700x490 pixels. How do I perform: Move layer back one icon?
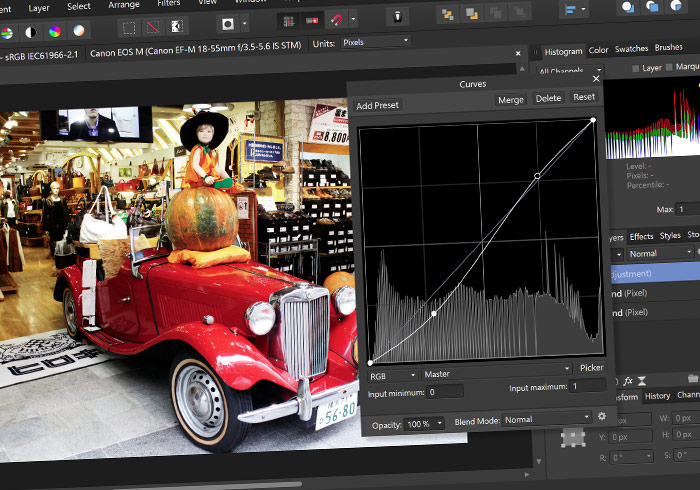(x=471, y=14)
